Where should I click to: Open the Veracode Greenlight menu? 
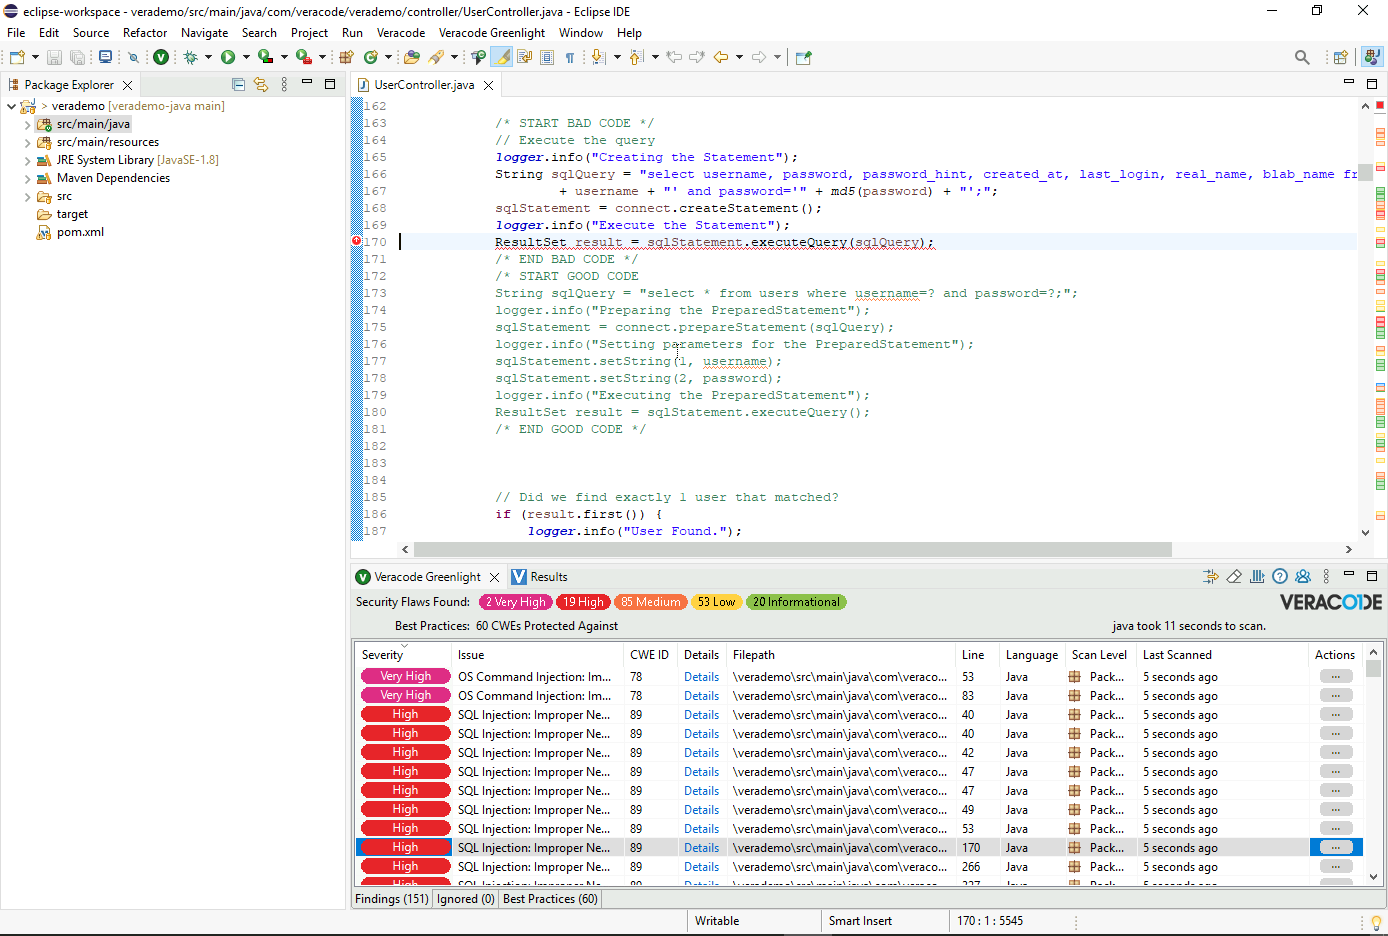click(x=492, y=33)
